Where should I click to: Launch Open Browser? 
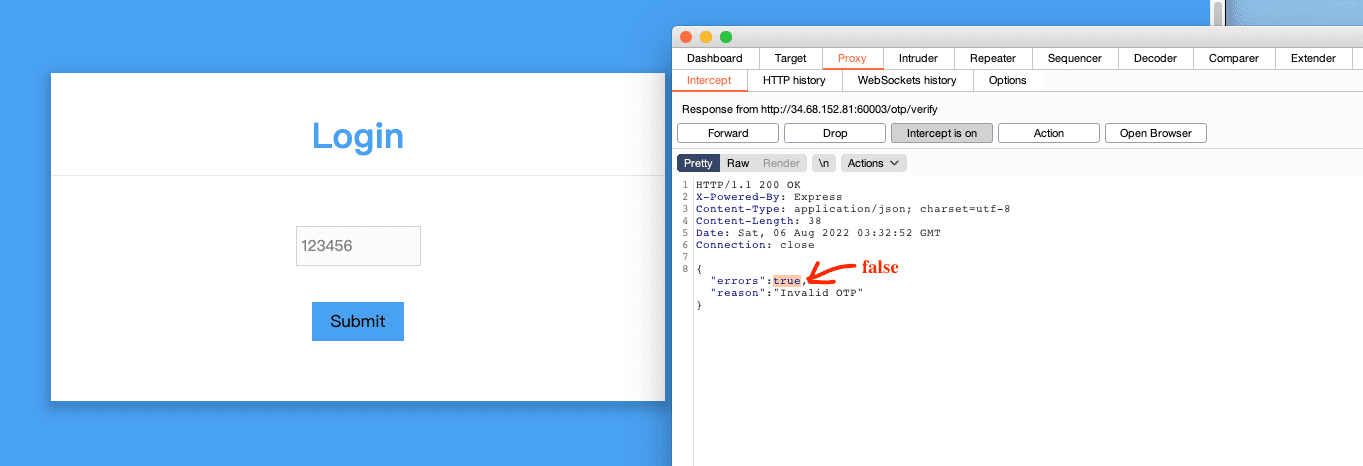pyautogui.click(x=1155, y=133)
